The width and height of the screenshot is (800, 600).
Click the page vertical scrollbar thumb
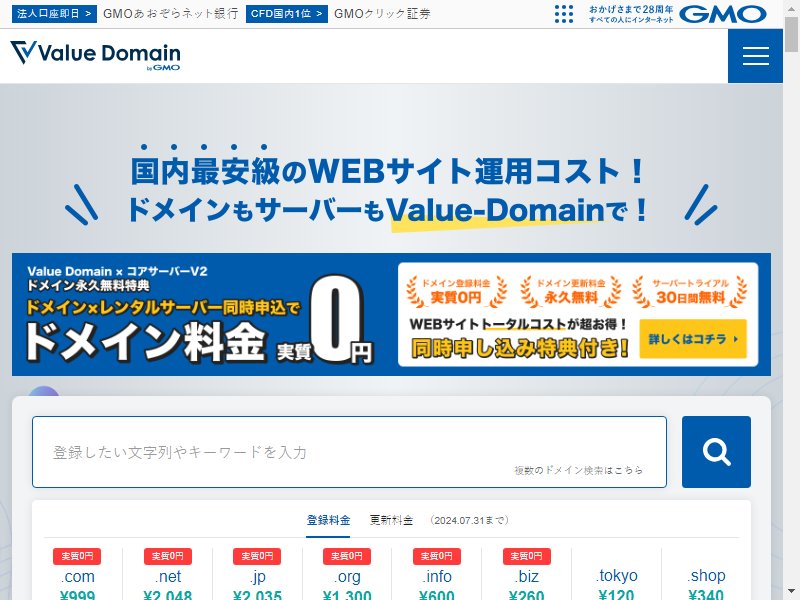(x=791, y=33)
